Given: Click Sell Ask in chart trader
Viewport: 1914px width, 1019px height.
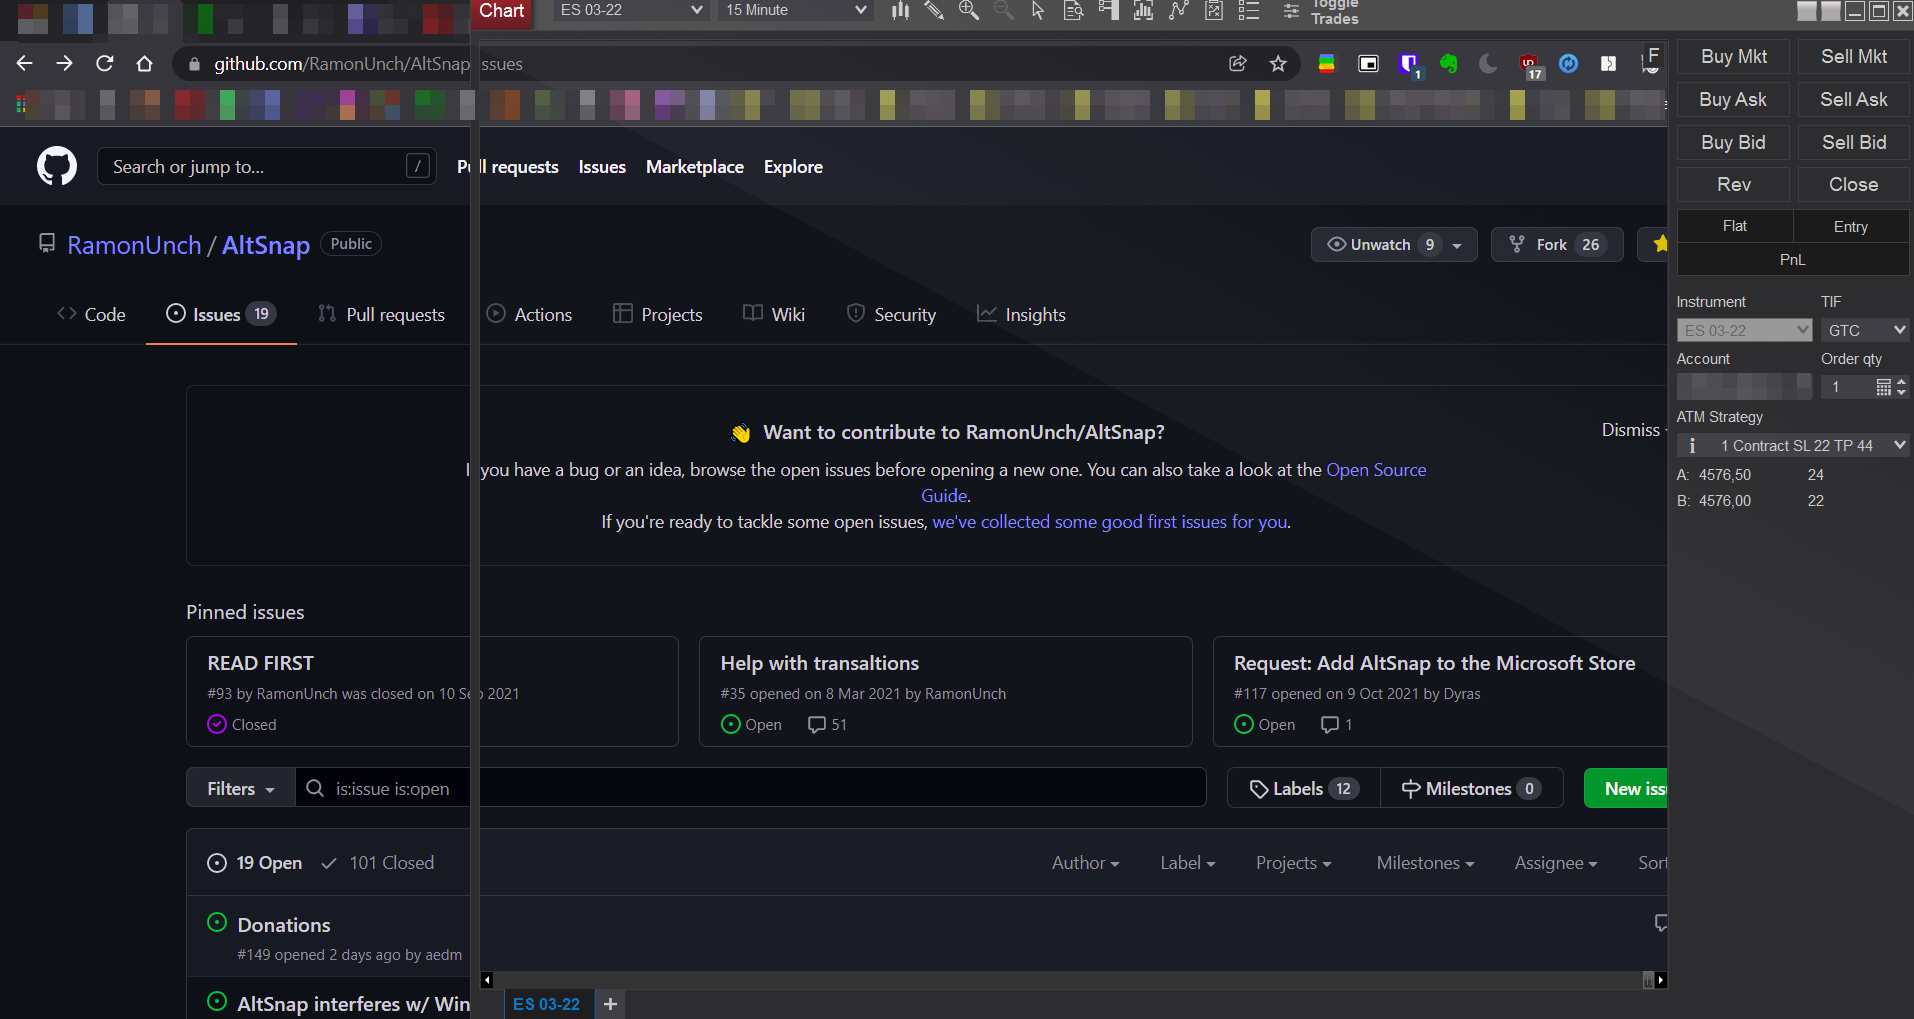Looking at the screenshot, I should [x=1853, y=99].
